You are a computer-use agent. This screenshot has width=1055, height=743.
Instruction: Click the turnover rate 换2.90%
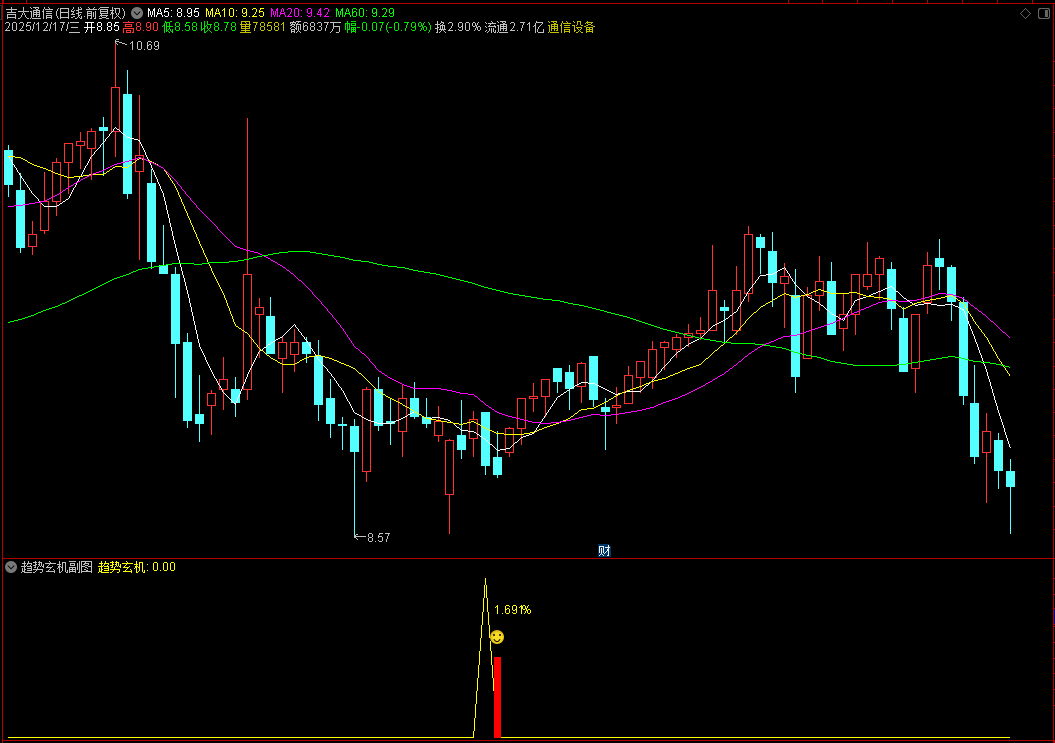tap(458, 28)
